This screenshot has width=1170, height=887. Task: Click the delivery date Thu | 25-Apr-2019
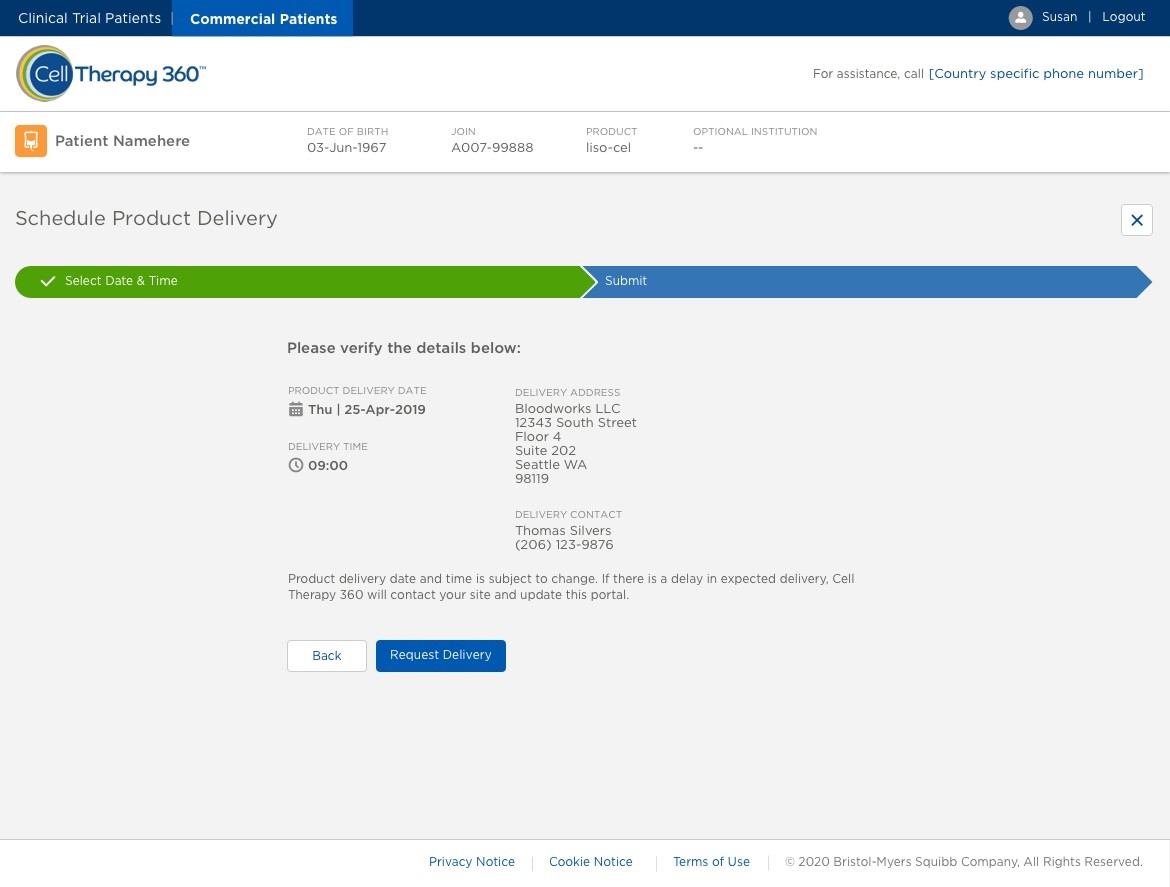[x=366, y=410]
